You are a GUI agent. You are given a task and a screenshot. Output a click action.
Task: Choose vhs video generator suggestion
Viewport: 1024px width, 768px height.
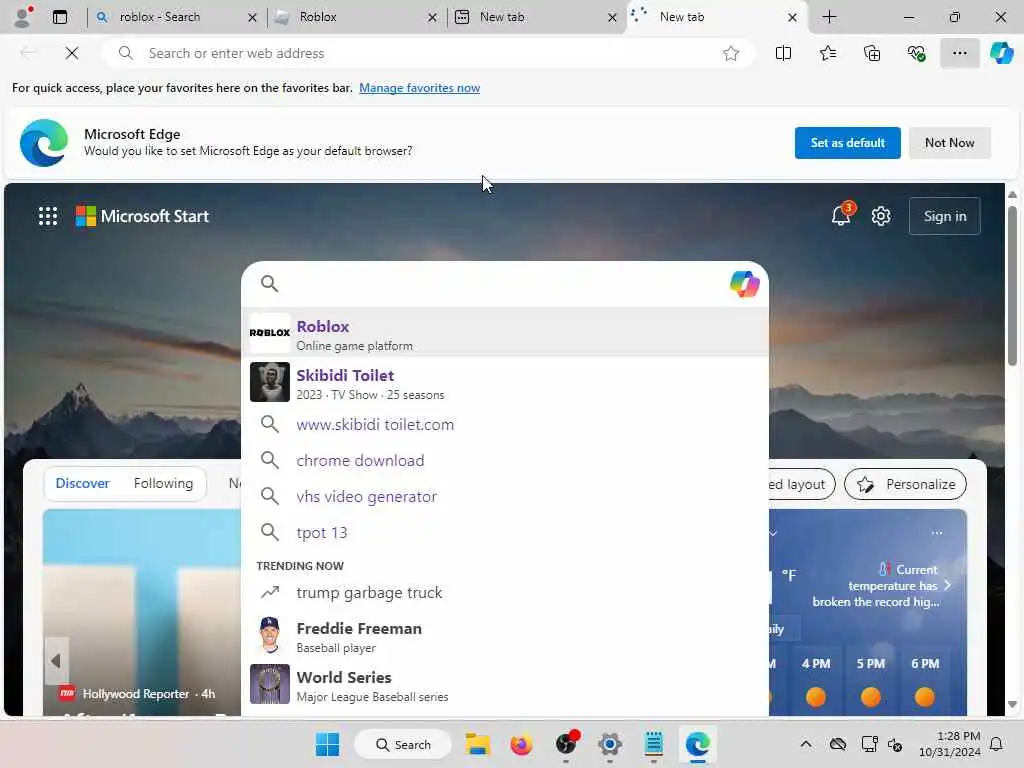coord(505,496)
